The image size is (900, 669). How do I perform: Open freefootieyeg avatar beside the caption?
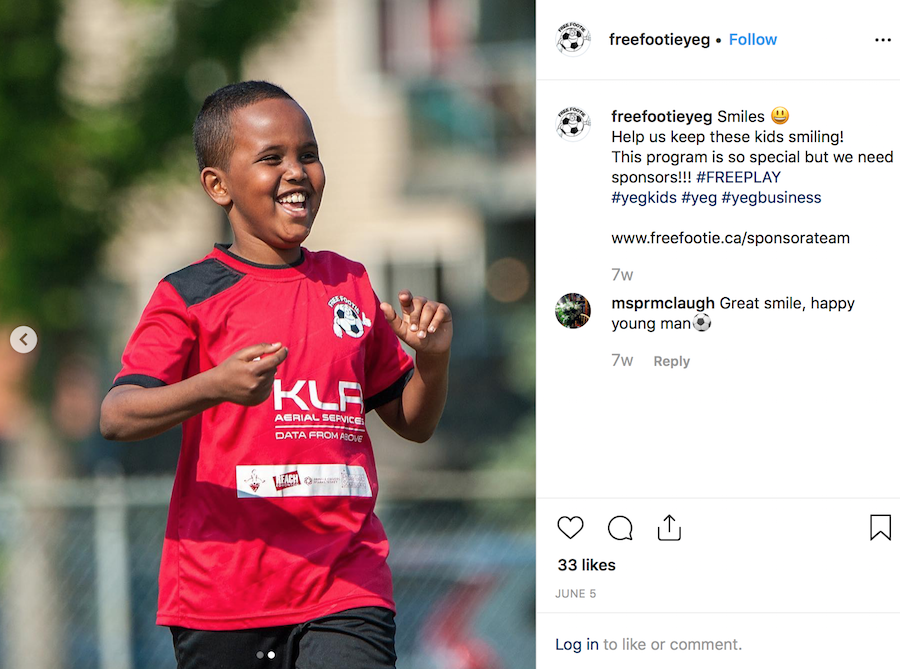tap(572, 123)
